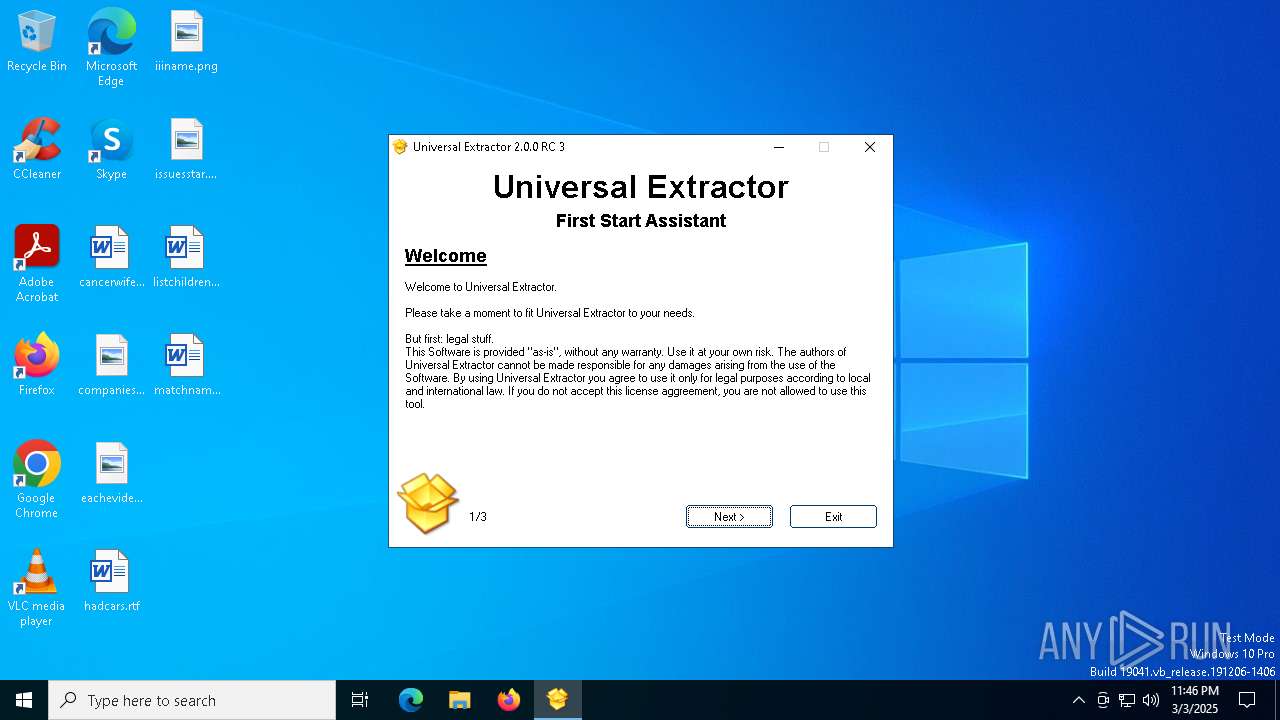
Task: Click the network tray icon
Action: (1127, 700)
